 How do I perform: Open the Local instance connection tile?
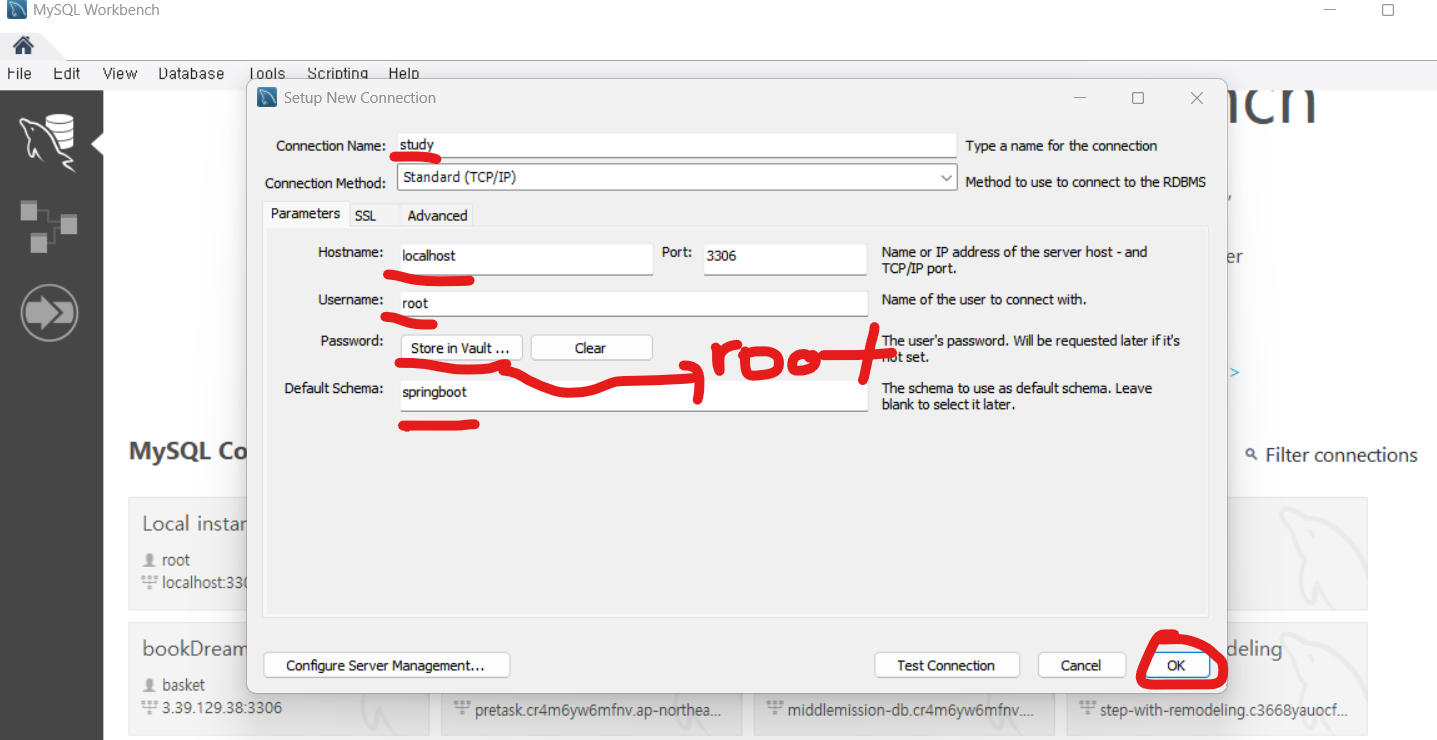[x=188, y=554]
